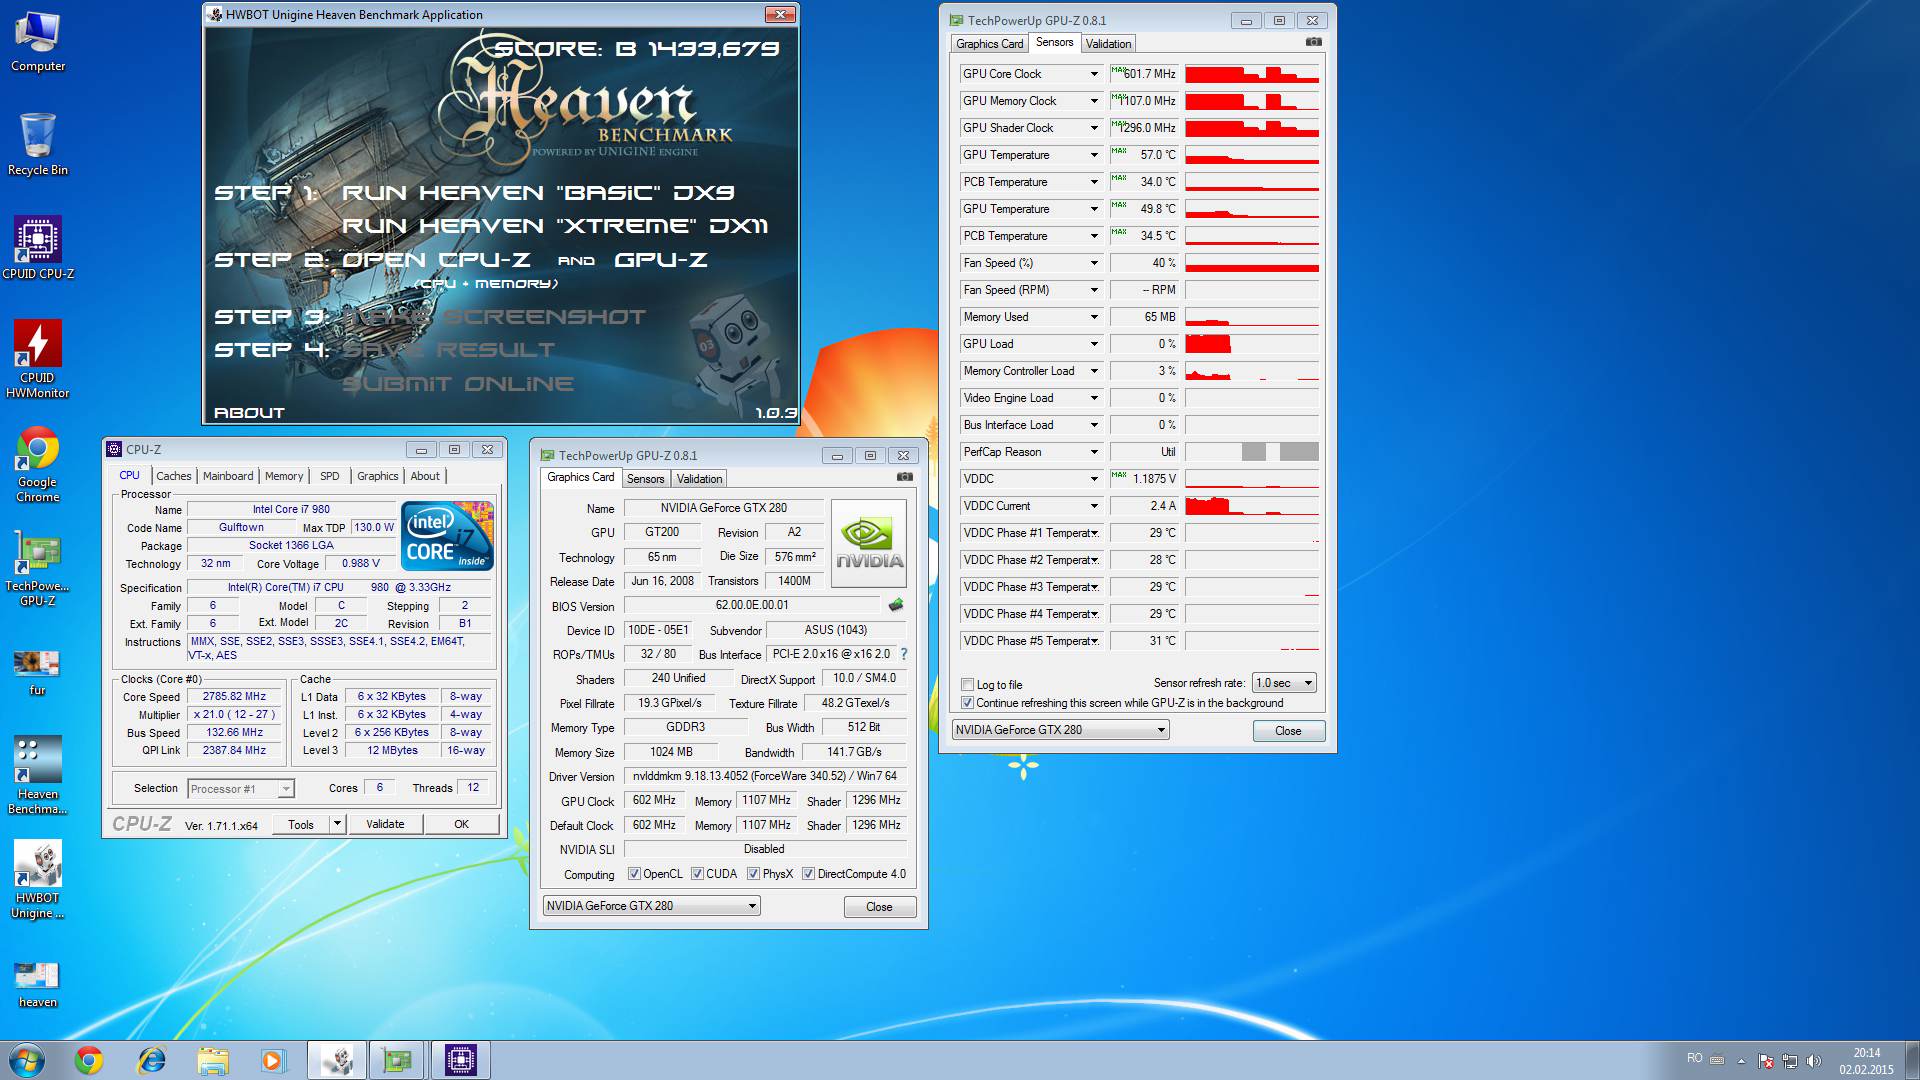Switch to GPU-Z in the taskbar
This screenshot has height=1080, width=1920.
click(398, 1060)
